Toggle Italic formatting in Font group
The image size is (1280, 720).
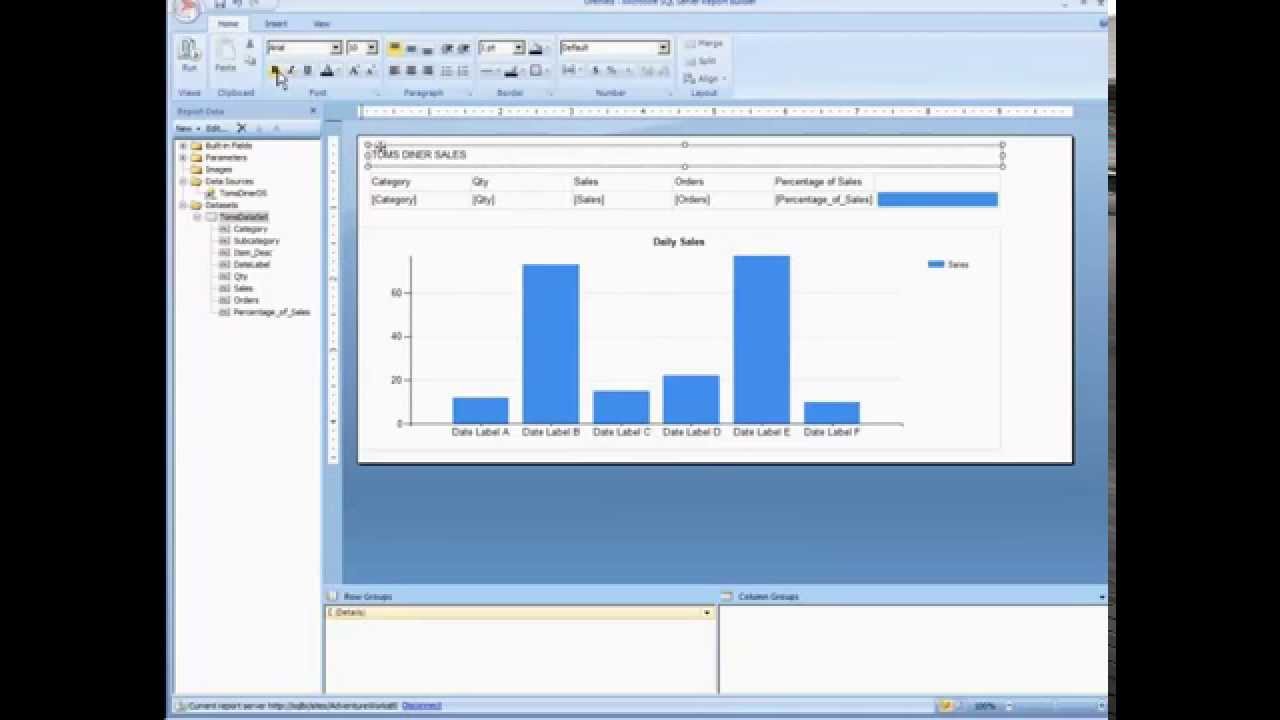(x=291, y=71)
